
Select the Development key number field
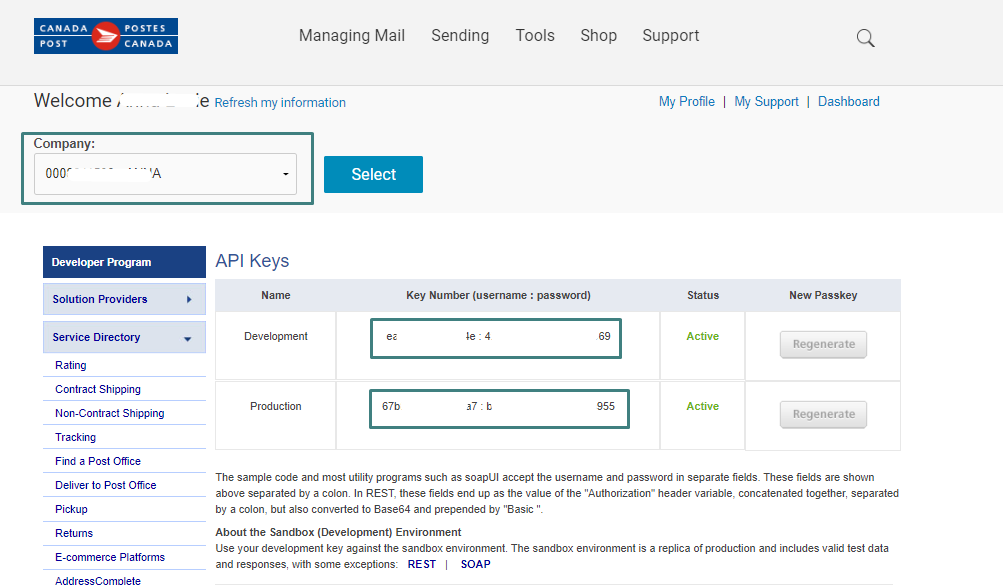click(x=496, y=338)
